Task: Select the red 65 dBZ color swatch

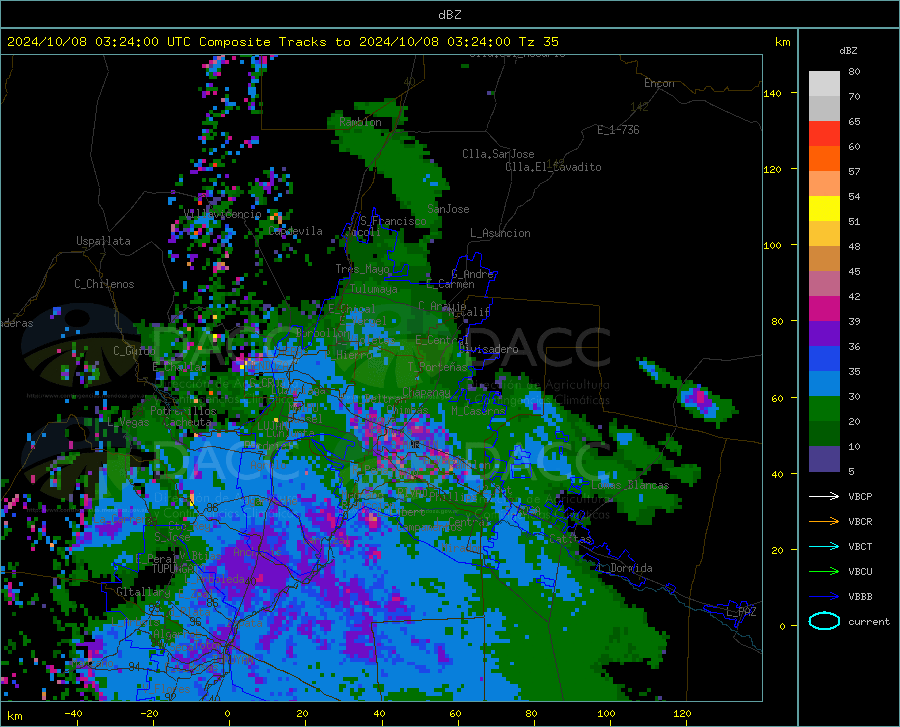Action: [x=824, y=134]
